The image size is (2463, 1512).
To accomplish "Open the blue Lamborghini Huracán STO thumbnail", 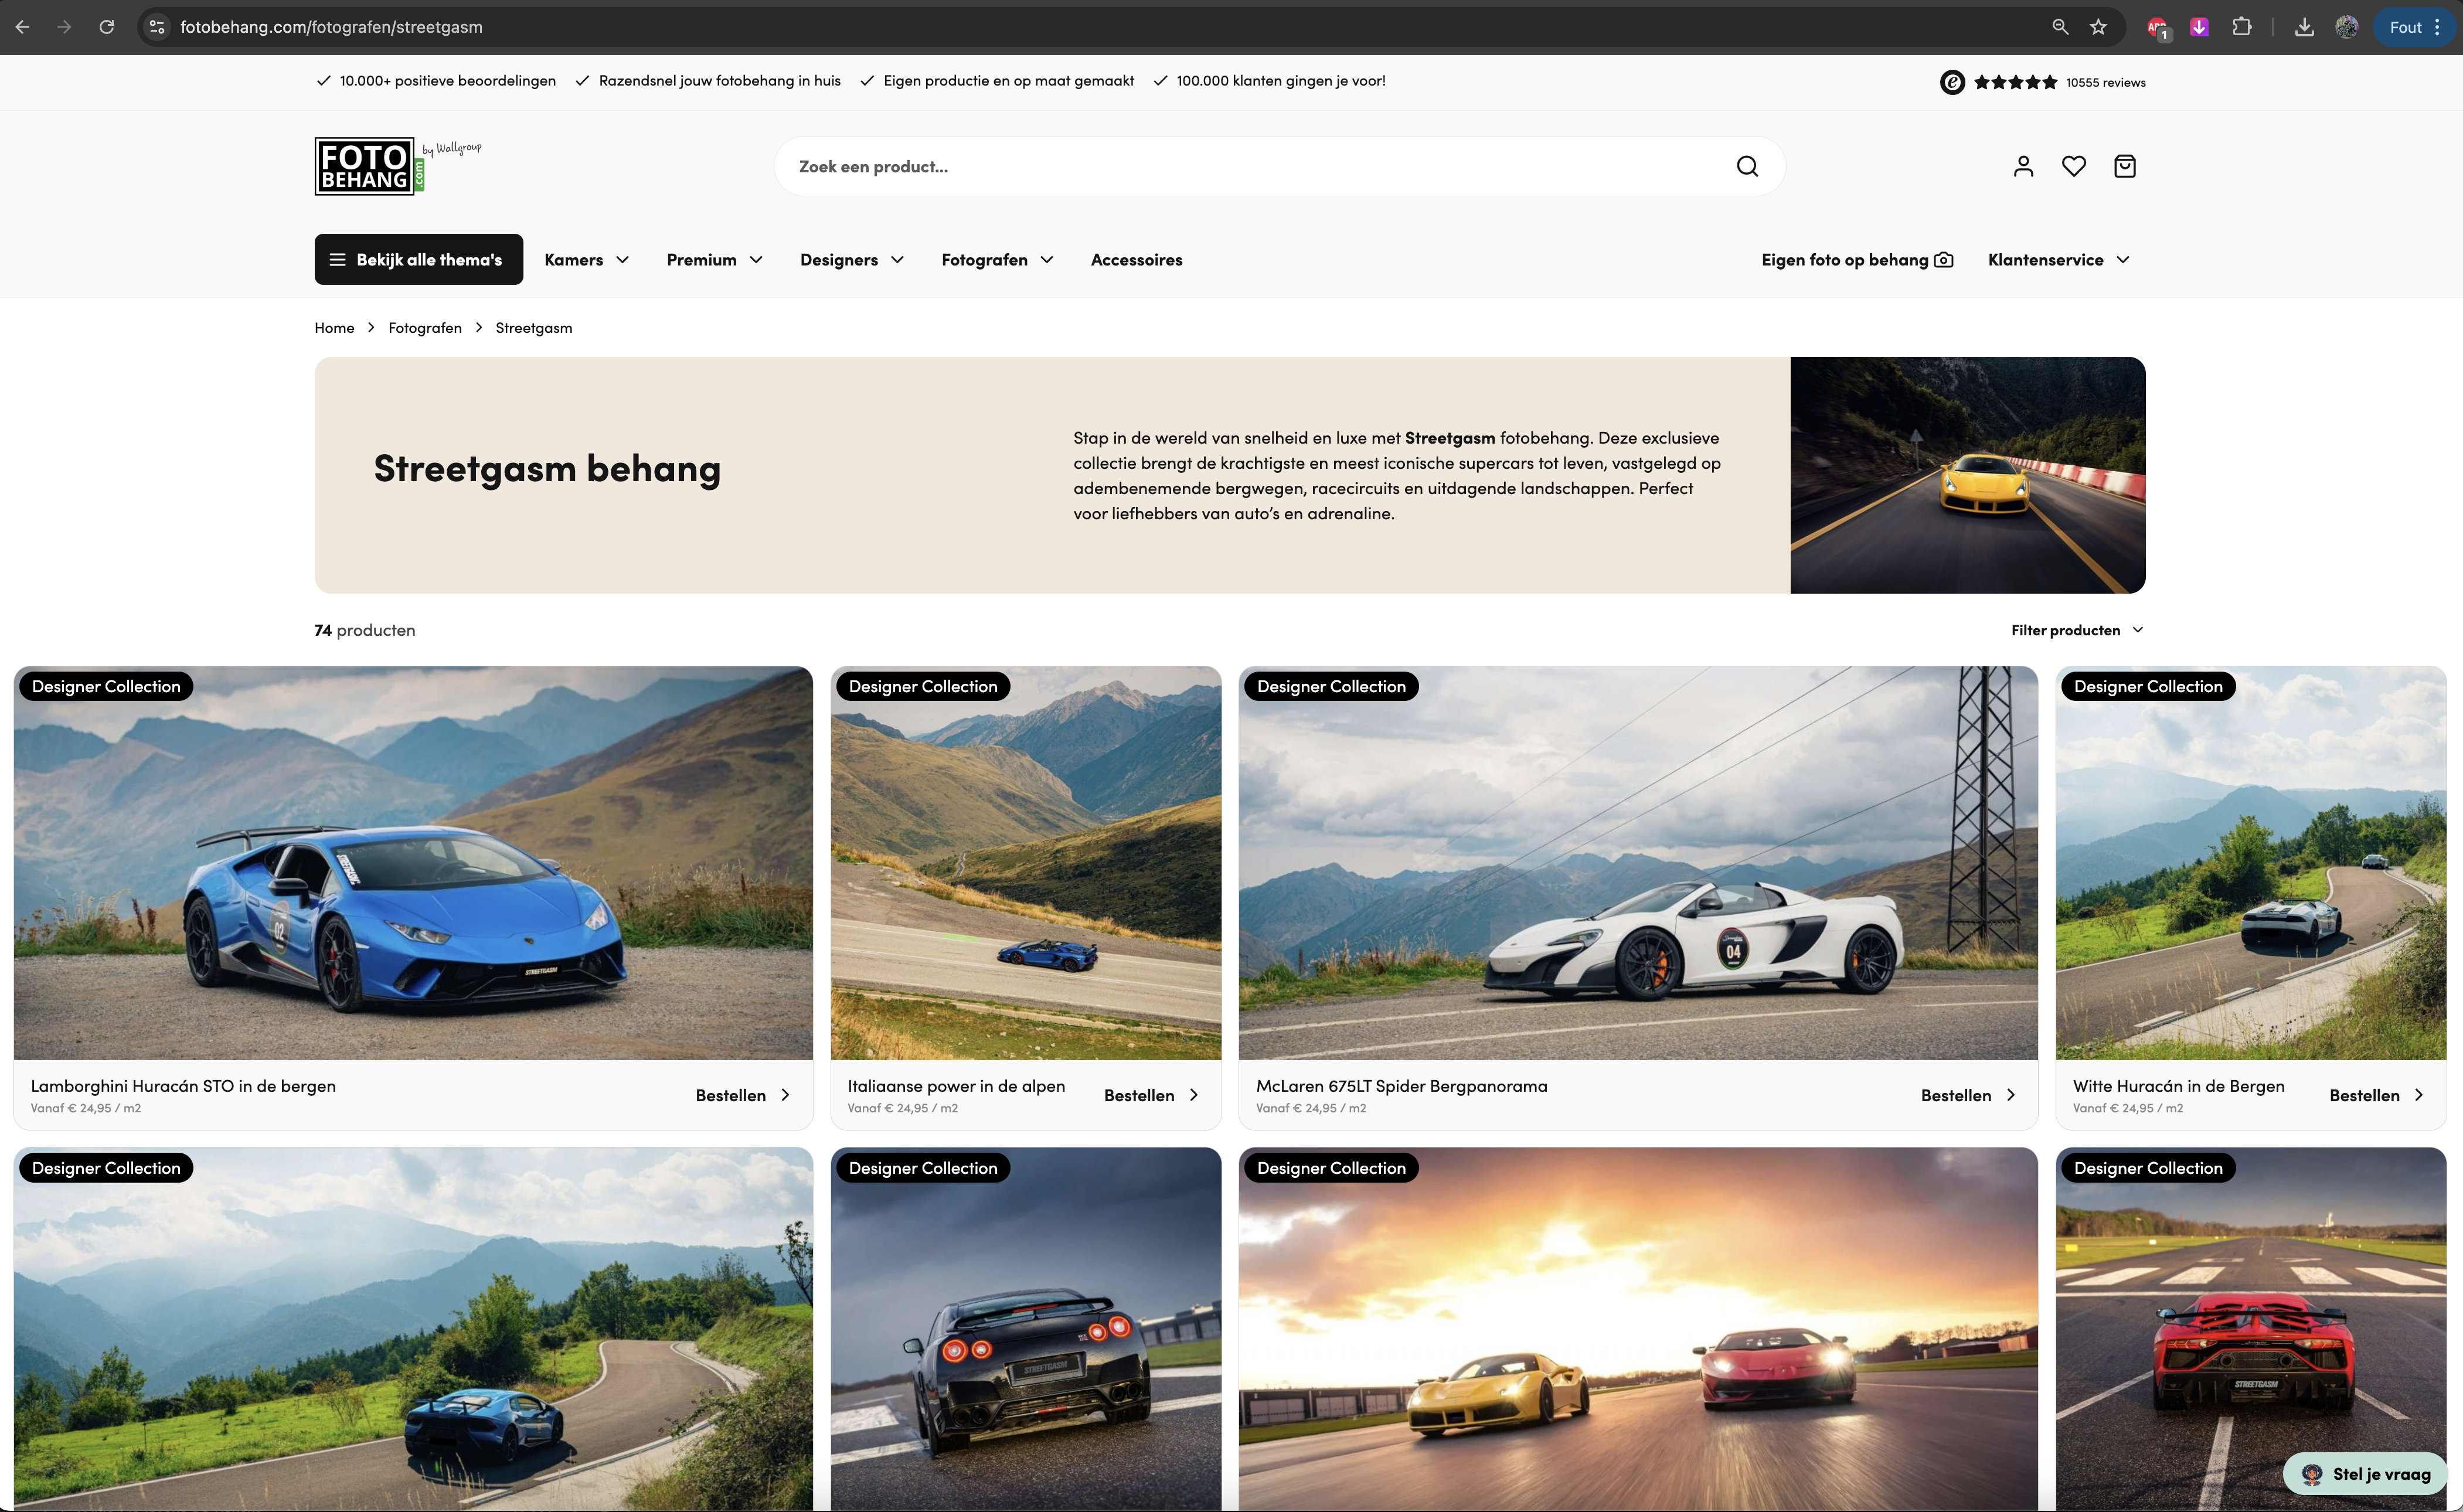I will (413, 862).
